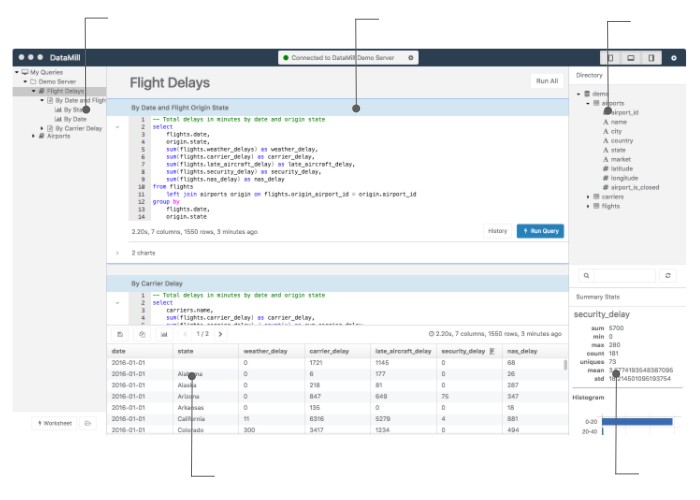Viewport: 700px width, 500px height.
Task: Click the directory search input field
Action: click(618, 275)
